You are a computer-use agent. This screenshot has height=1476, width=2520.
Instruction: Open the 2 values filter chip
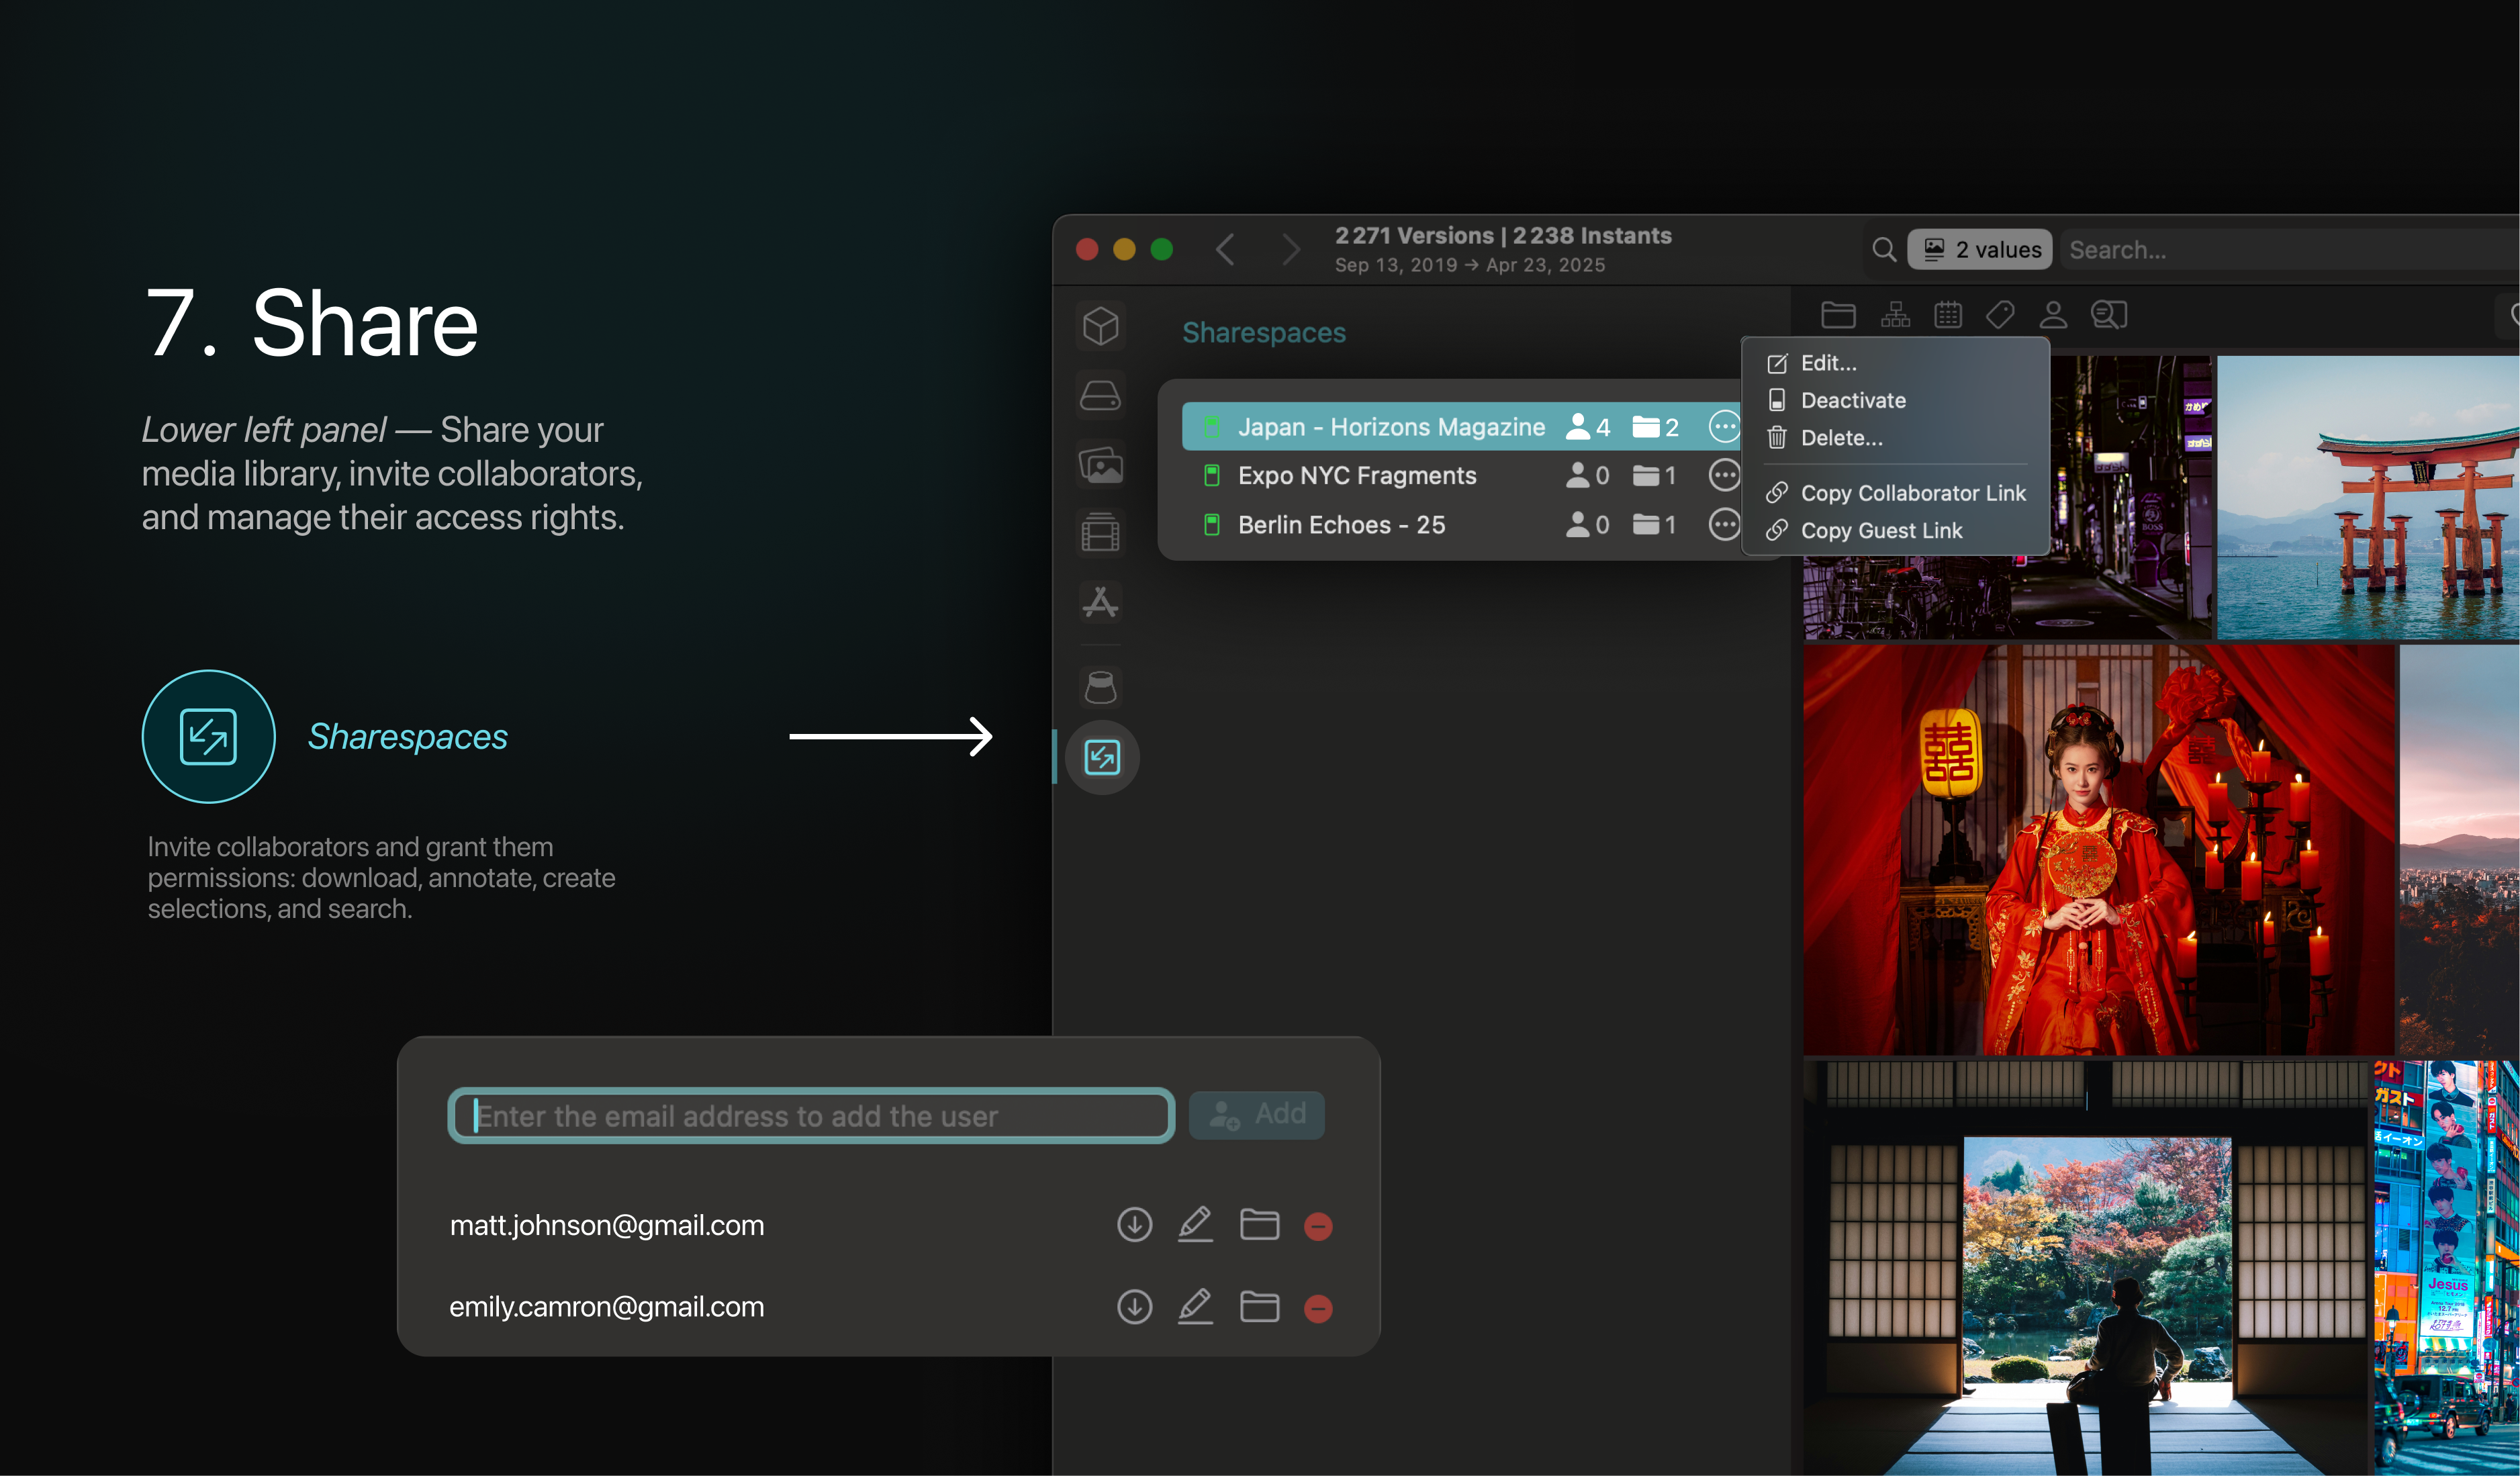point(1980,249)
